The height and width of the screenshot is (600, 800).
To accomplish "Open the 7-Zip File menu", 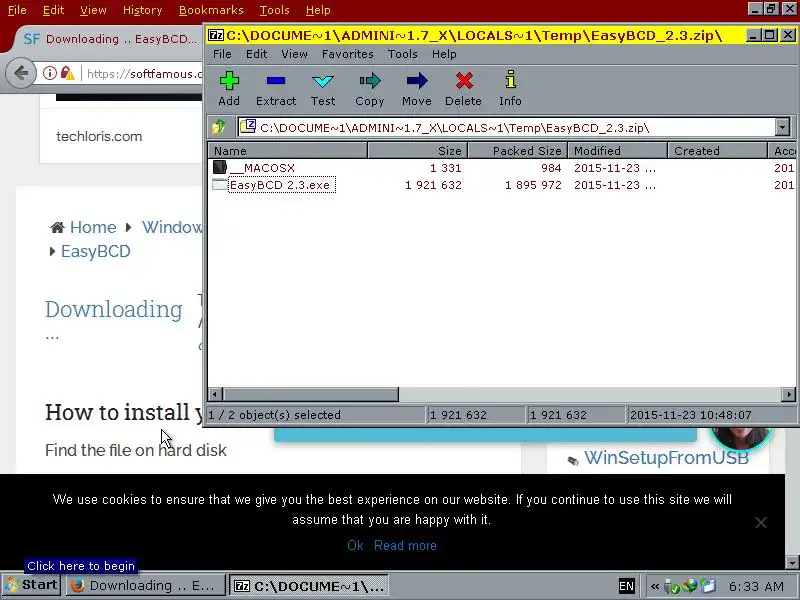I will (x=222, y=54).
